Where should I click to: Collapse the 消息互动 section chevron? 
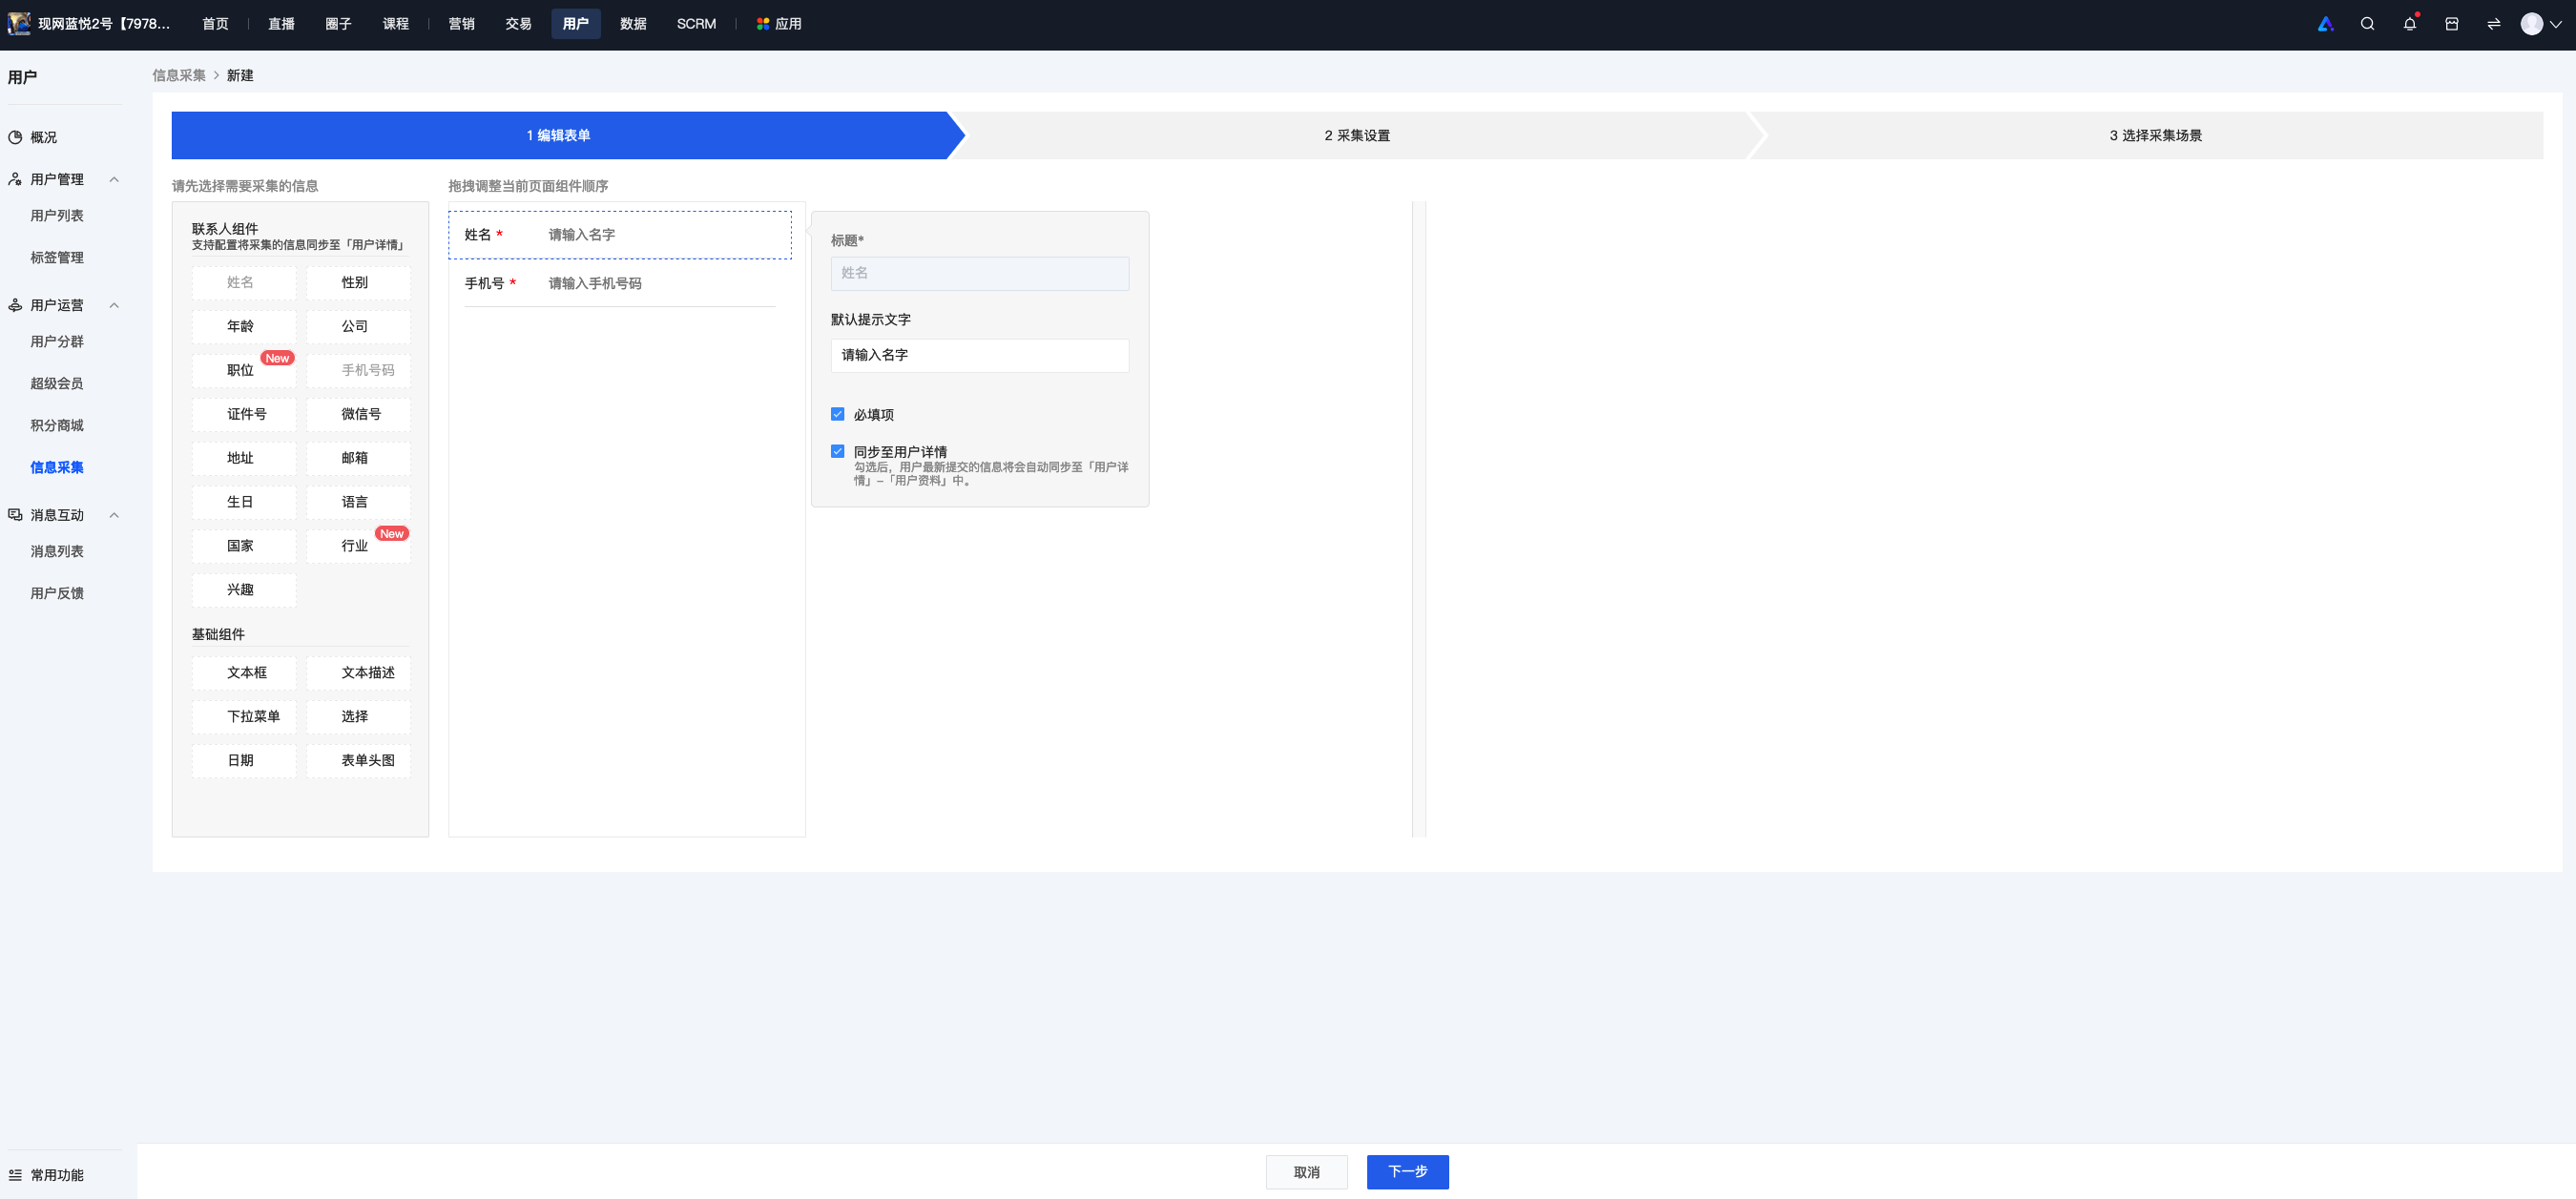(x=114, y=515)
